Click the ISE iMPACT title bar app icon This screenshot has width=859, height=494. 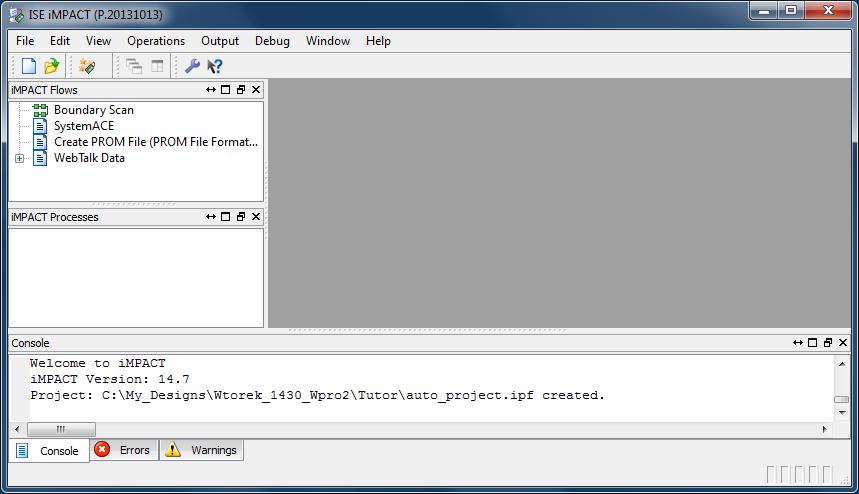click(16, 15)
